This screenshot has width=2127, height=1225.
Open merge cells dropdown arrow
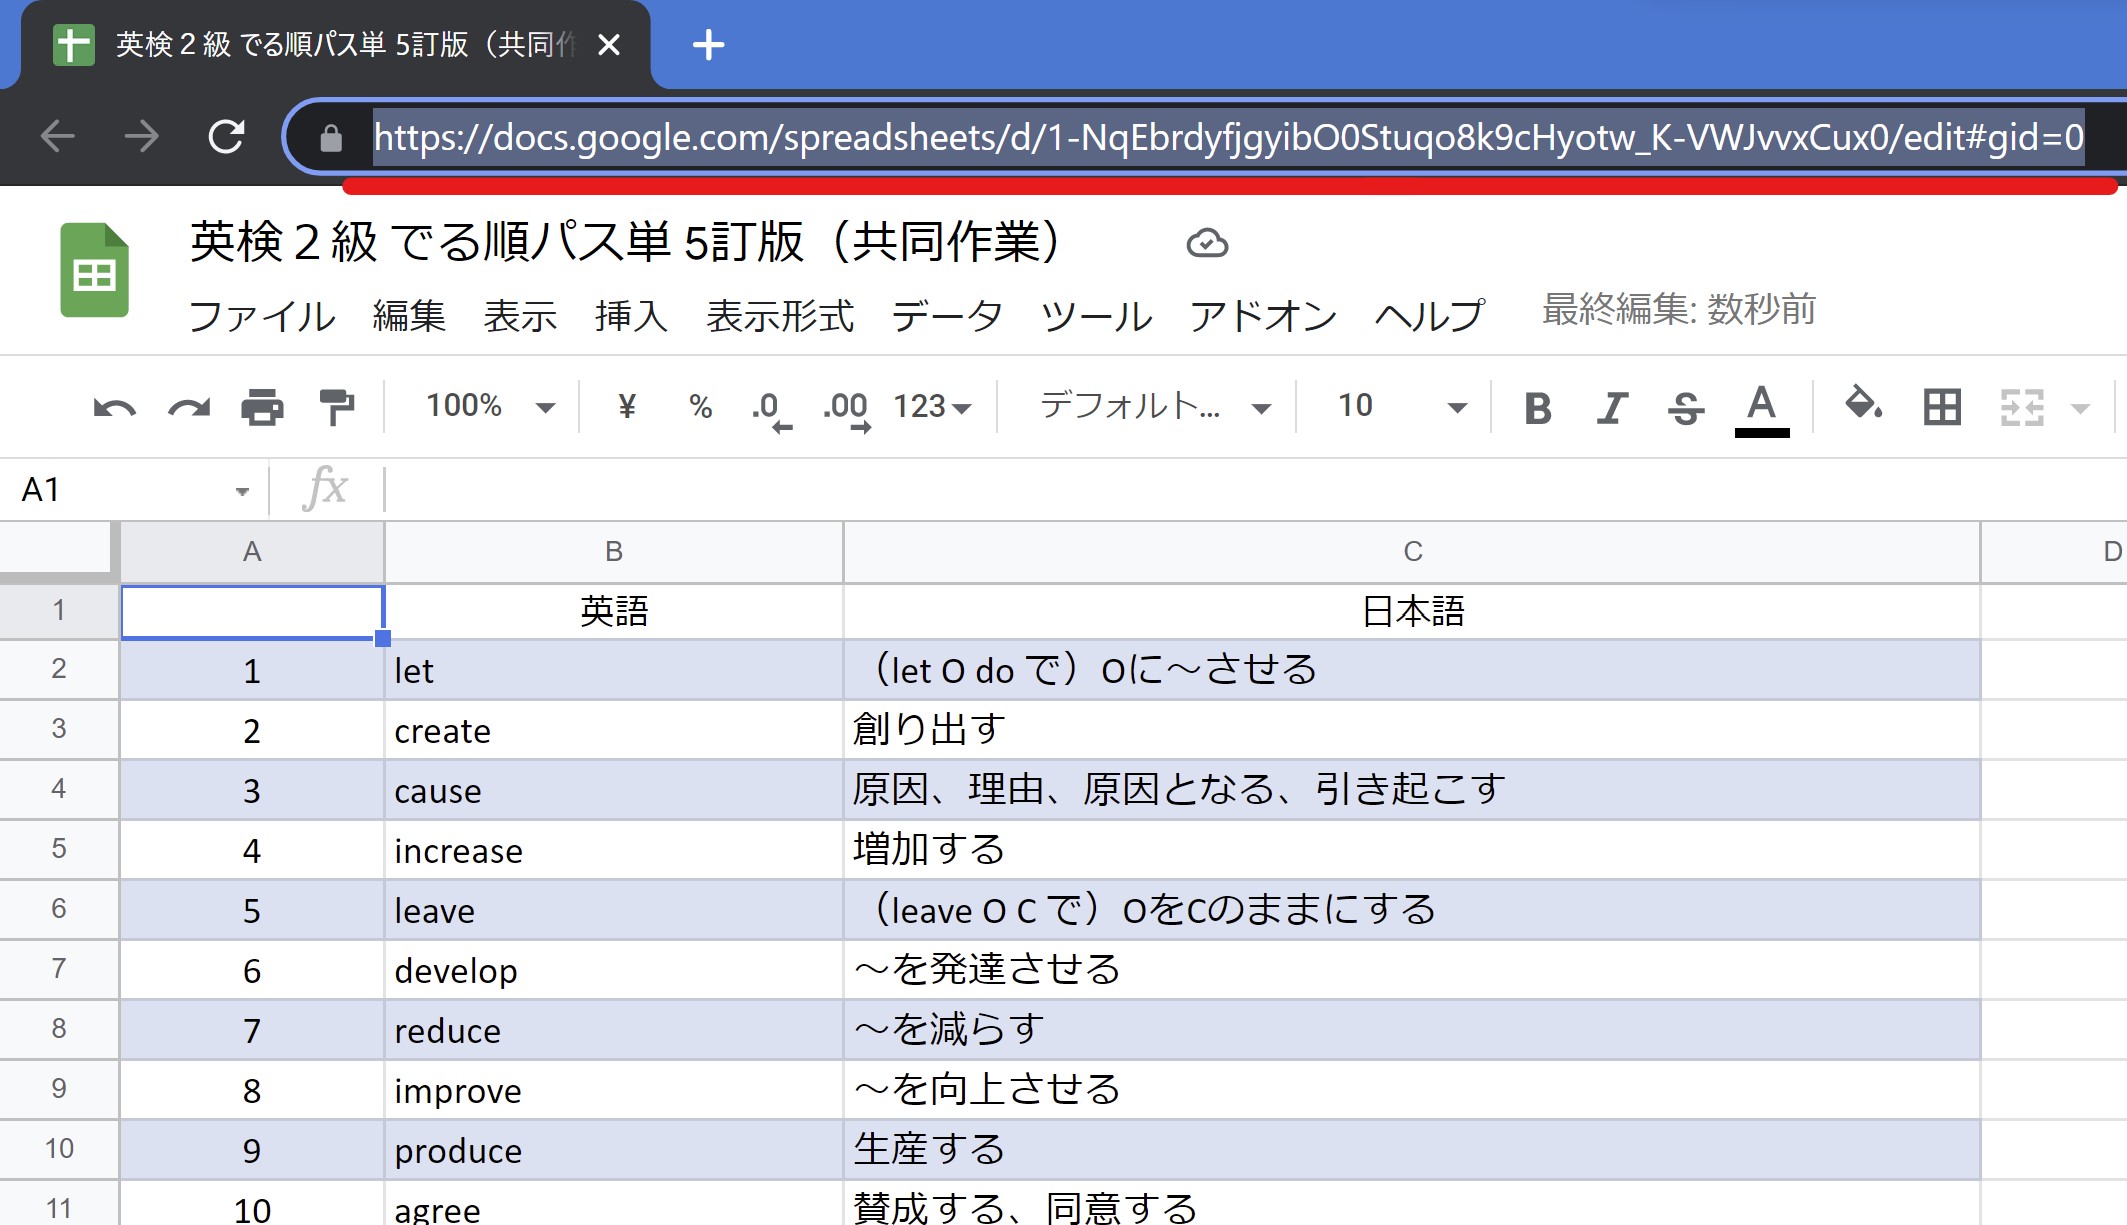2081,408
